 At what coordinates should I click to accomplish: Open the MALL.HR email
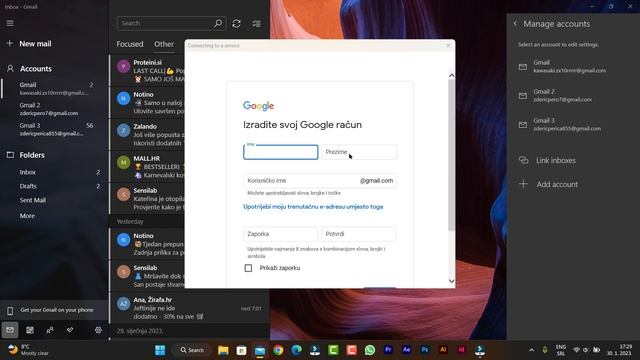click(x=147, y=167)
